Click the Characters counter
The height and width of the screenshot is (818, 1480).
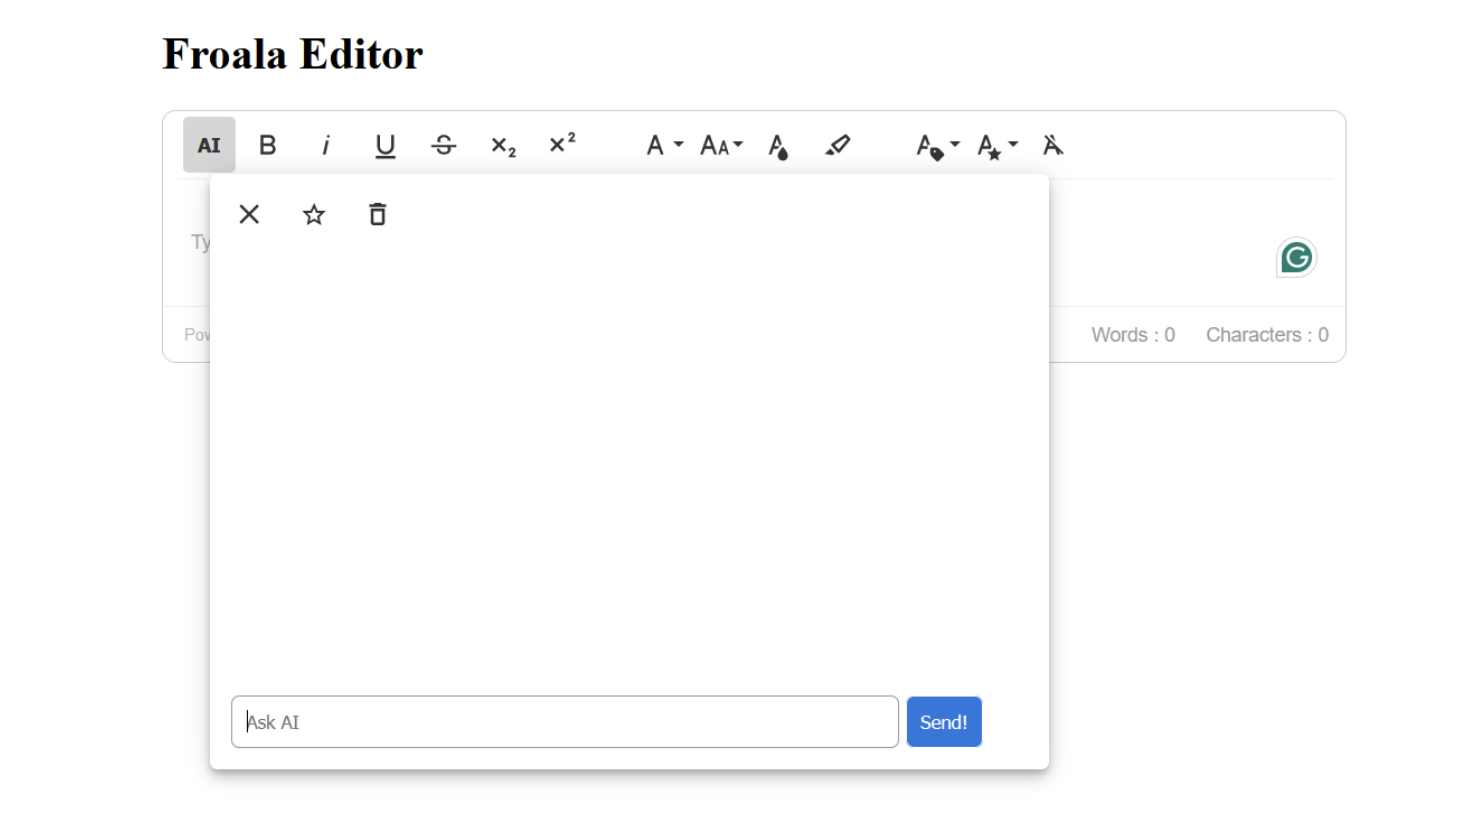(1266, 334)
